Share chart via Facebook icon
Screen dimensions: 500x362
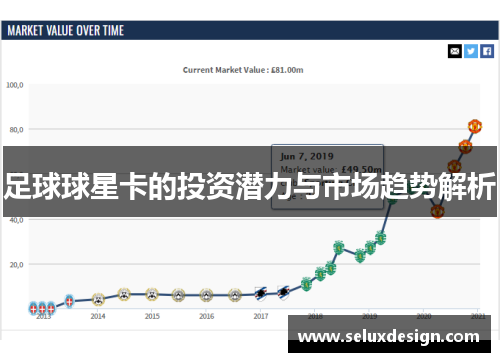(x=487, y=51)
